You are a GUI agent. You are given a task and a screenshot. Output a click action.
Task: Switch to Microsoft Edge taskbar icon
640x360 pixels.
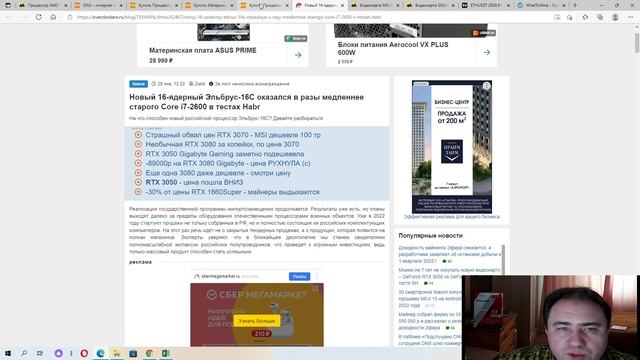100,353
